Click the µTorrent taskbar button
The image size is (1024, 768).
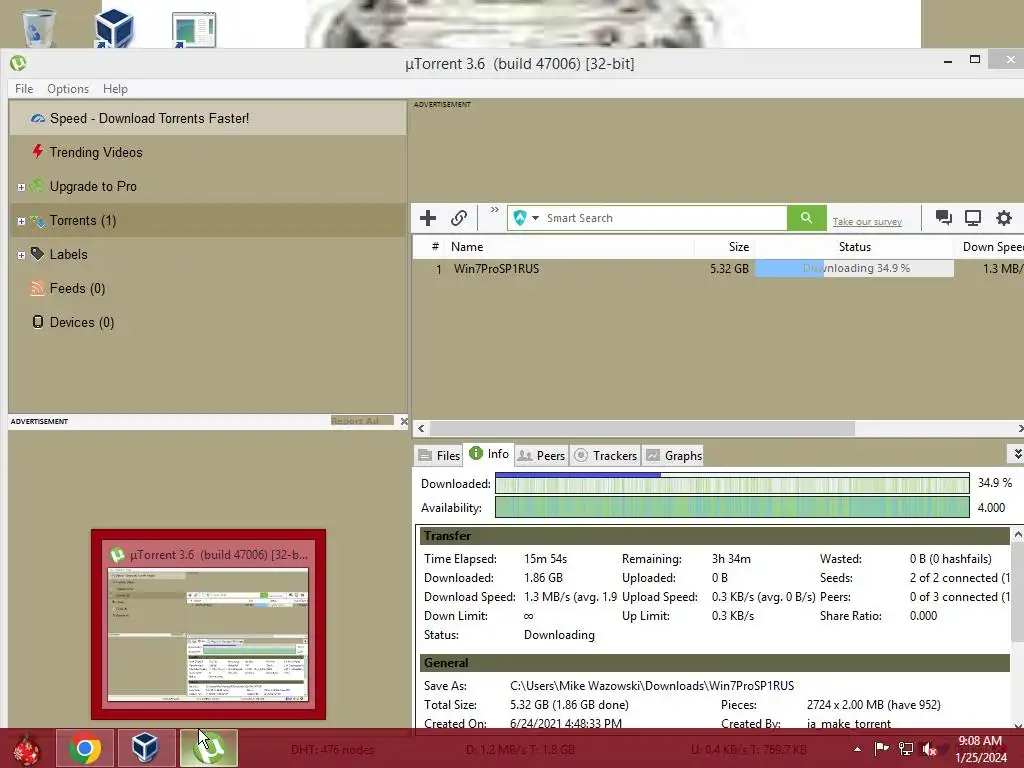(x=208, y=748)
